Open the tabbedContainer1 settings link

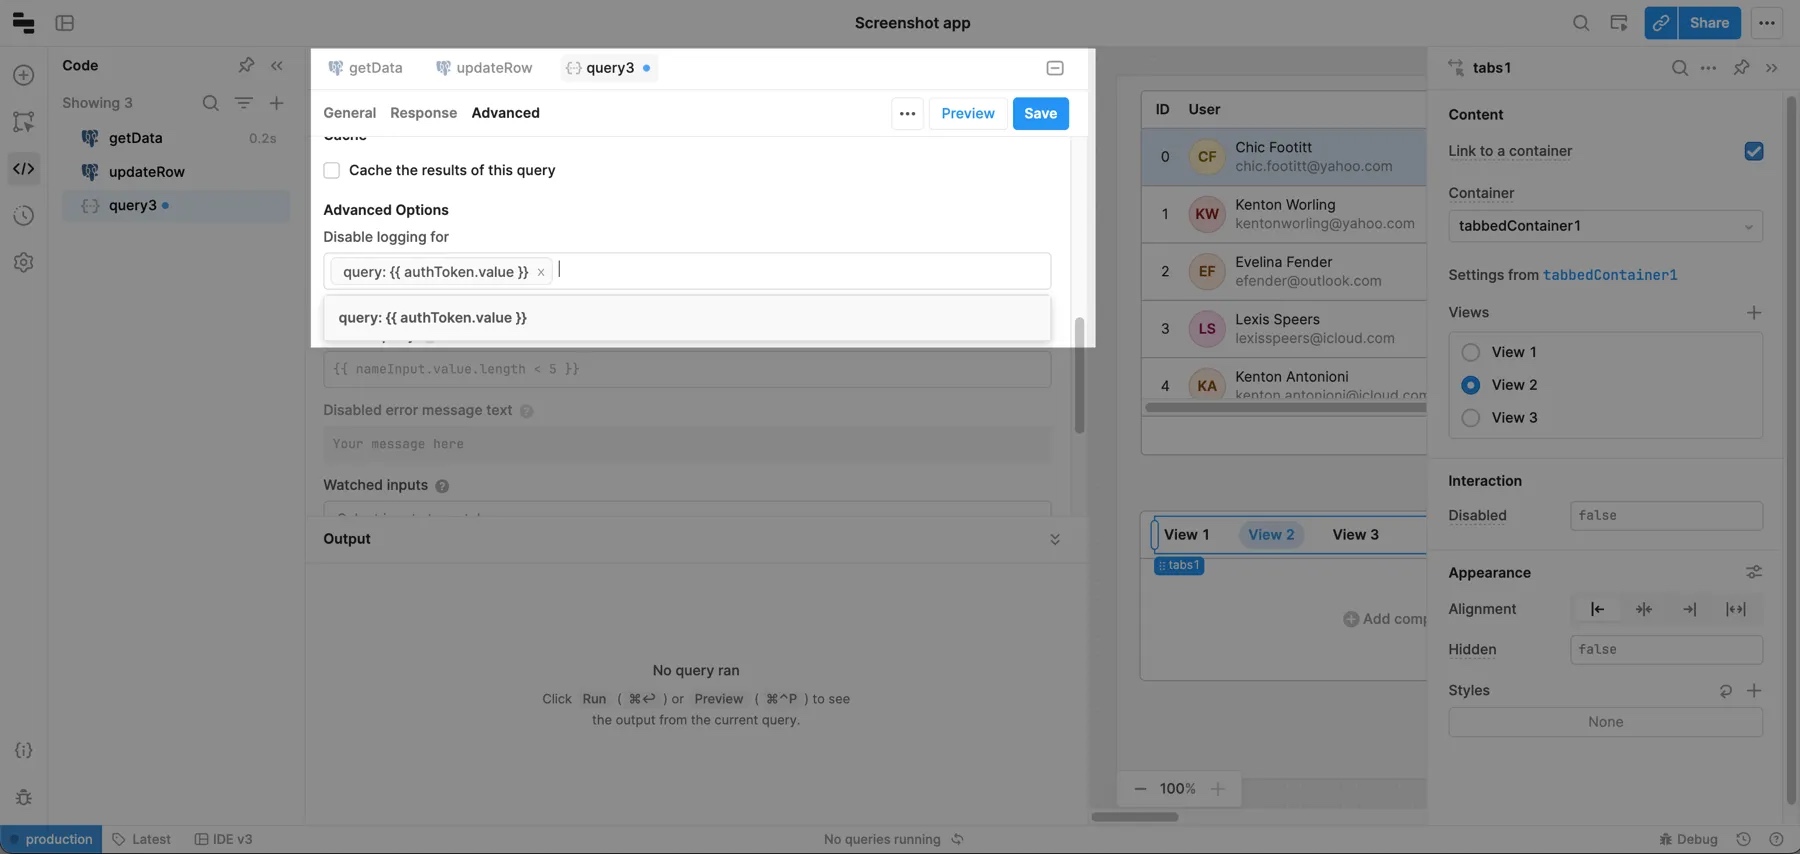point(1610,275)
